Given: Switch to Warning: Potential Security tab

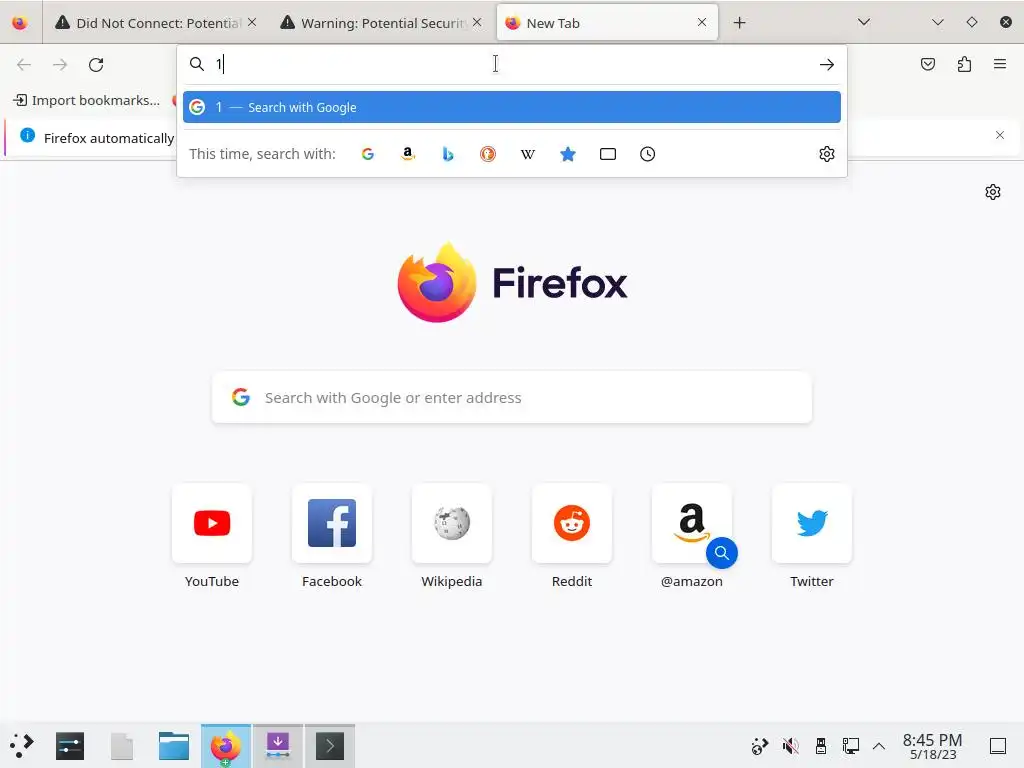Looking at the screenshot, I should tap(381, 23).
